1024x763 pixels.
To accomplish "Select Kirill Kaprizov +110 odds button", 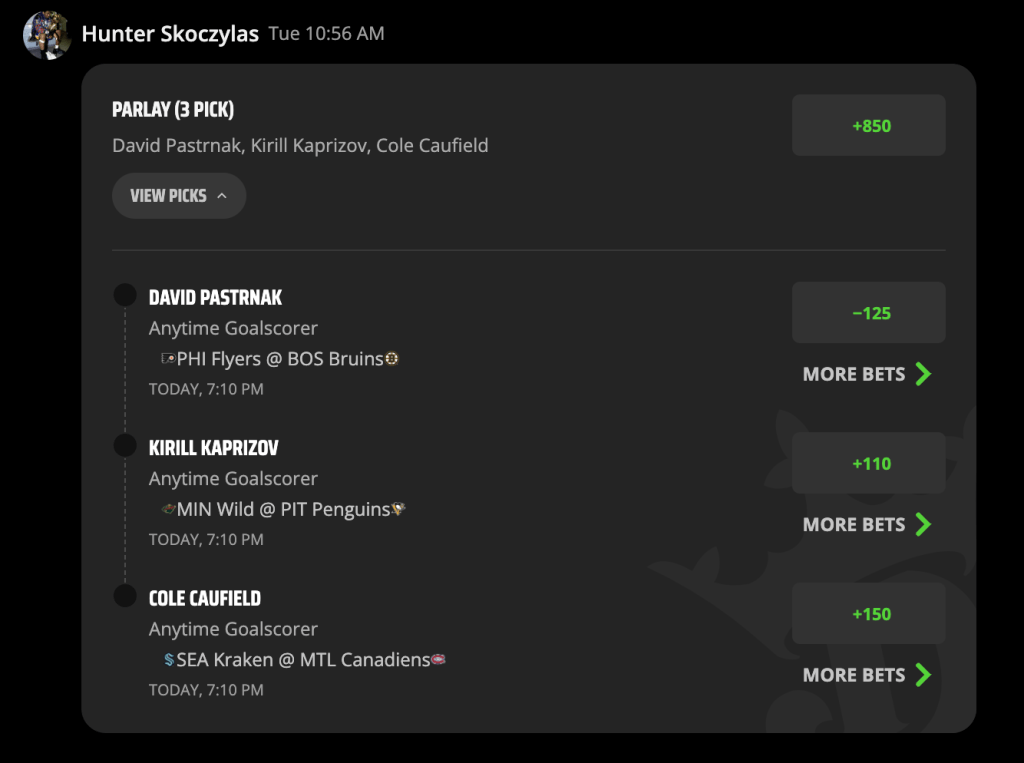I will point(869,463).
